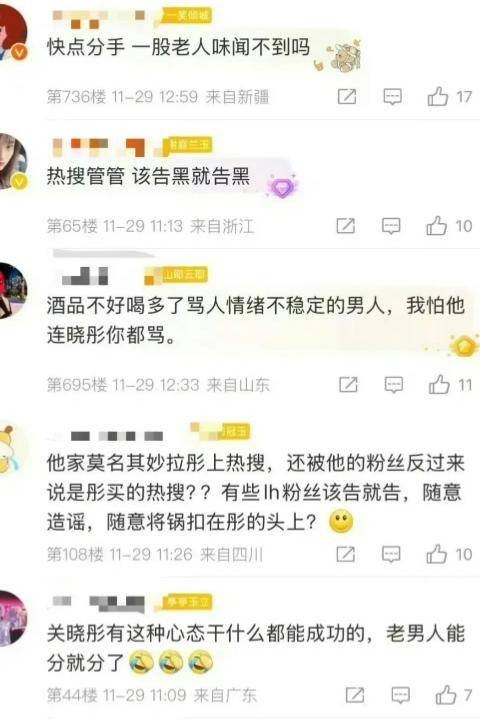The height and width of the screenshot is (720, 480).
Task: Tap the comment text 热搜管管 该告黑就告黑
Action: coord(148,177)
